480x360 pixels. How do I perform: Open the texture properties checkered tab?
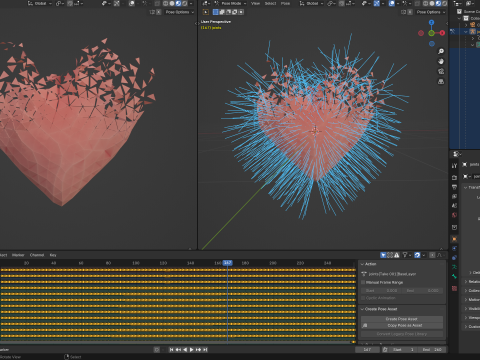point(454,288)
